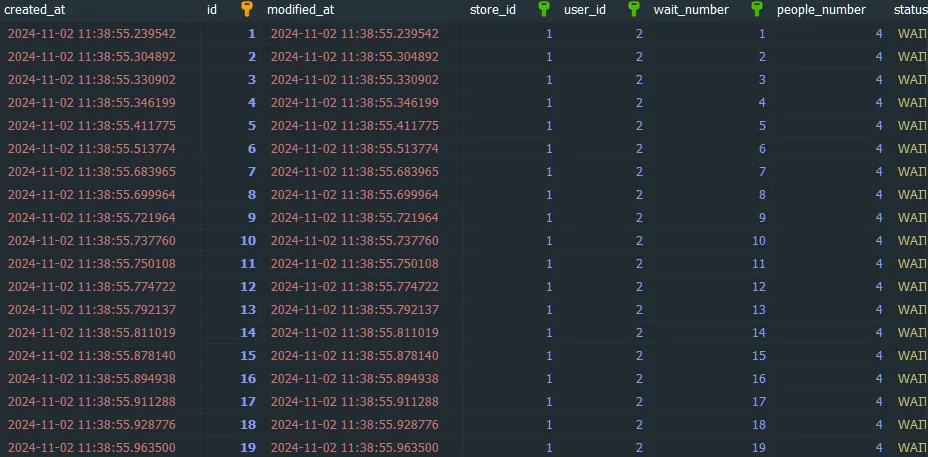Select created_at cell 11:38:55.699964
Viewport: 928px width, 457px height.
(92, 195)
